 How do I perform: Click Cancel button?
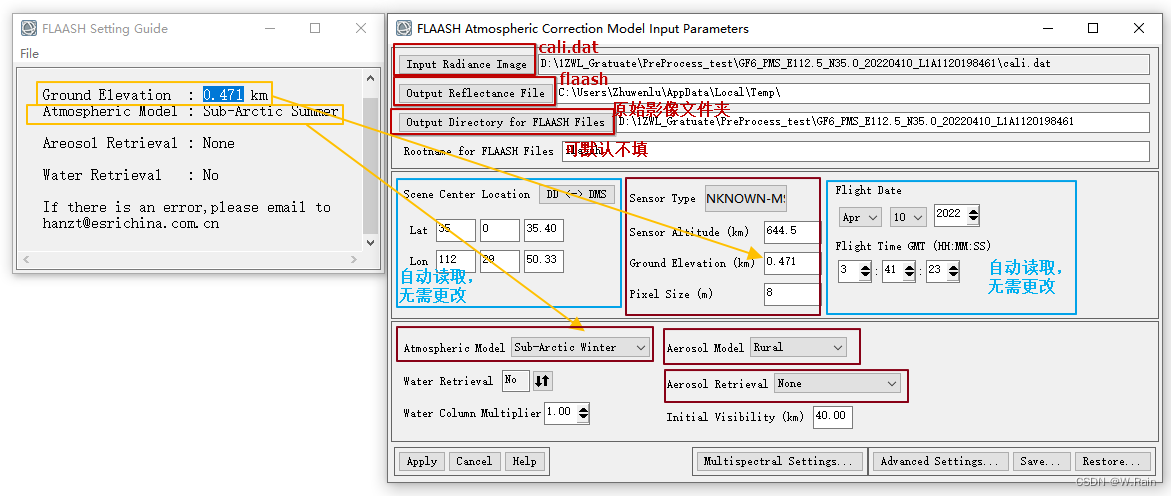[474, 461]
